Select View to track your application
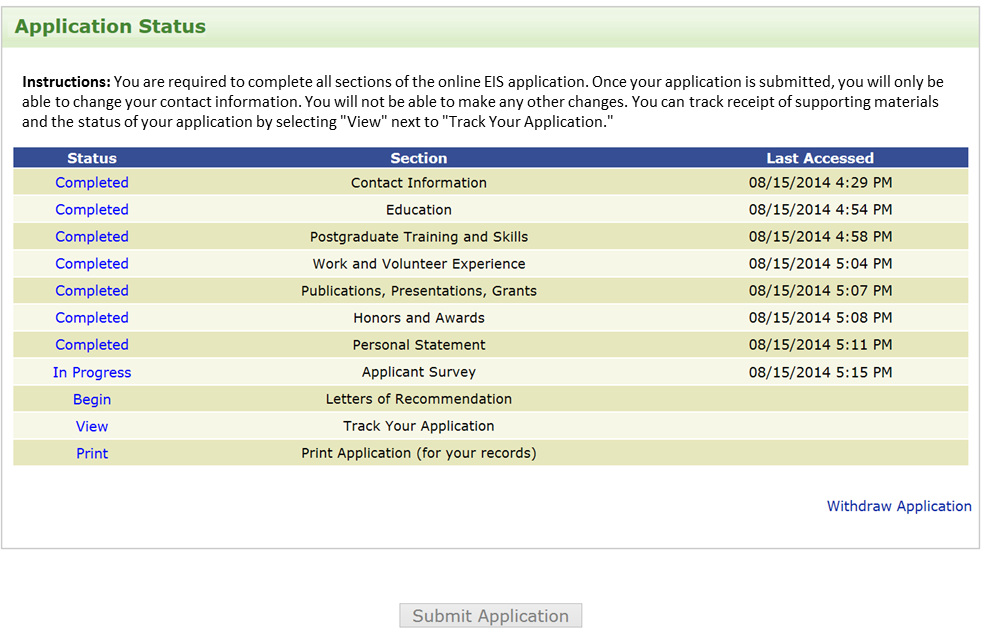 (92, 426)
